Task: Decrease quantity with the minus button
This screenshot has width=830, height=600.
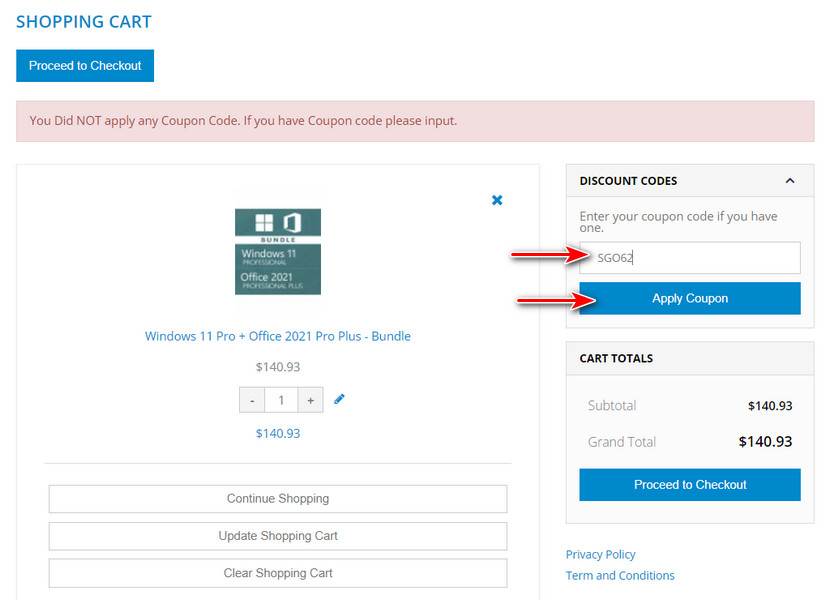Action: point(252,400)
